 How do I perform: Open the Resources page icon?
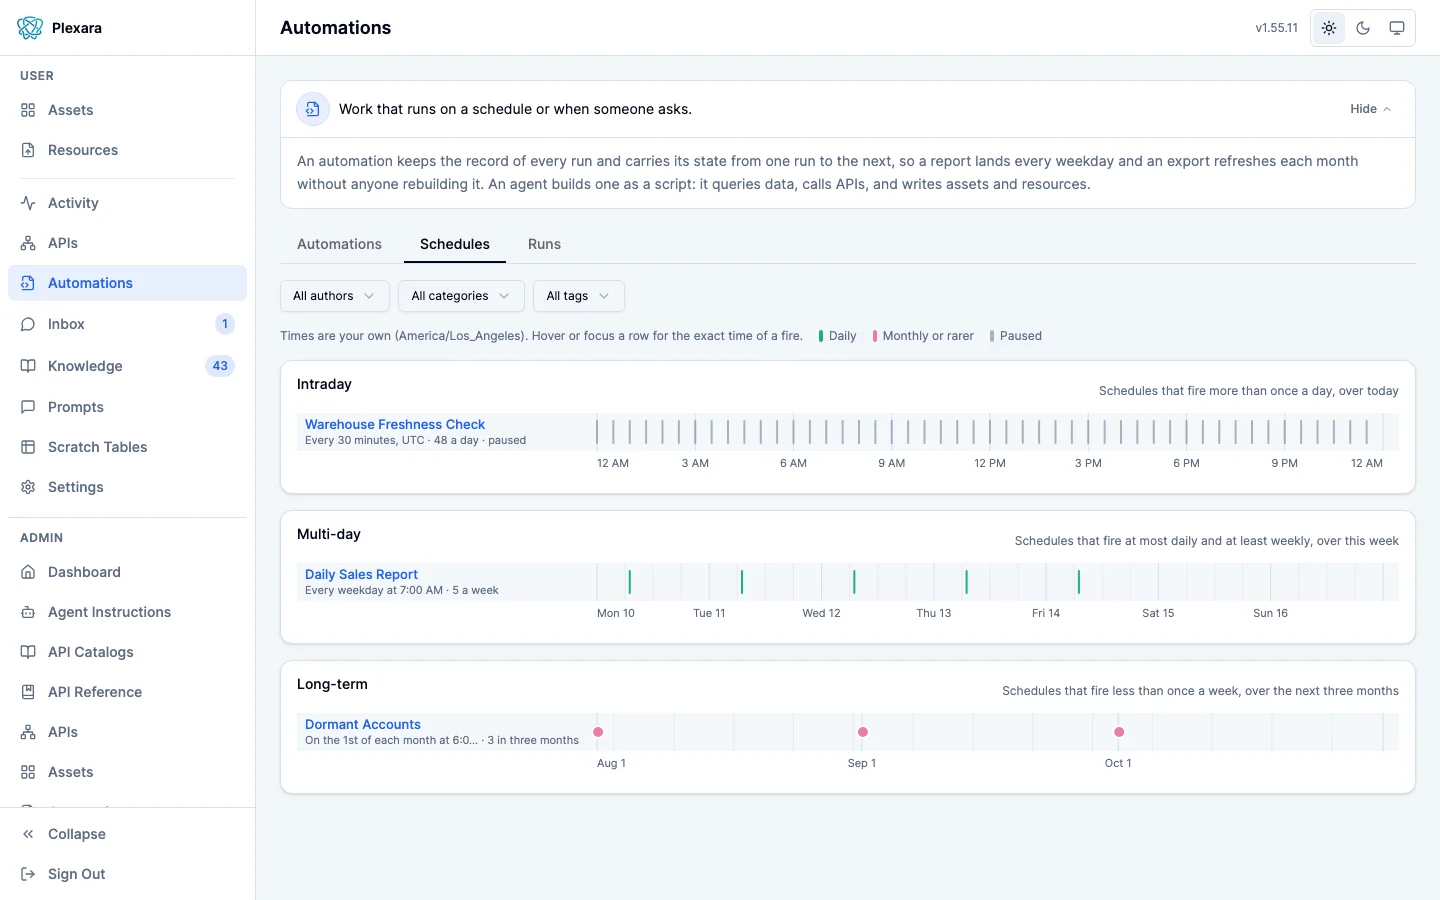click(x=28, y=150)
